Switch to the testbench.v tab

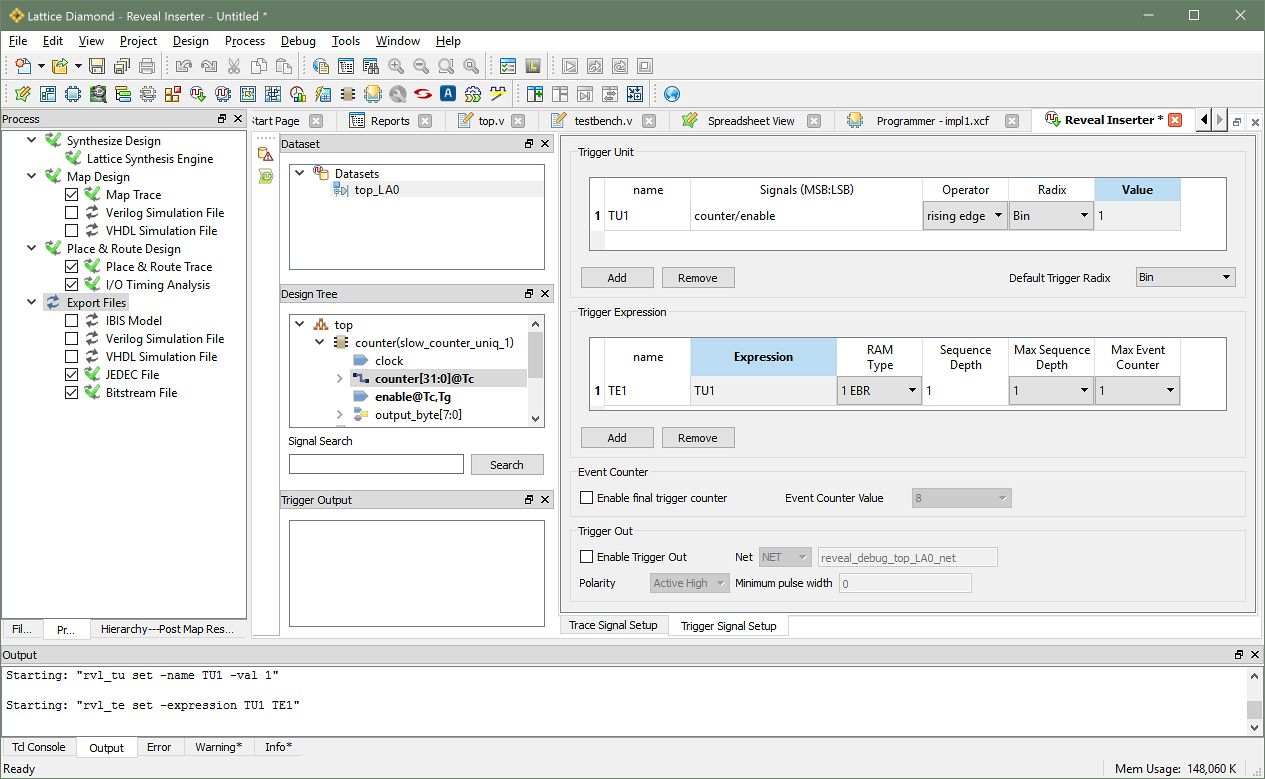click(x=603, y=121)
